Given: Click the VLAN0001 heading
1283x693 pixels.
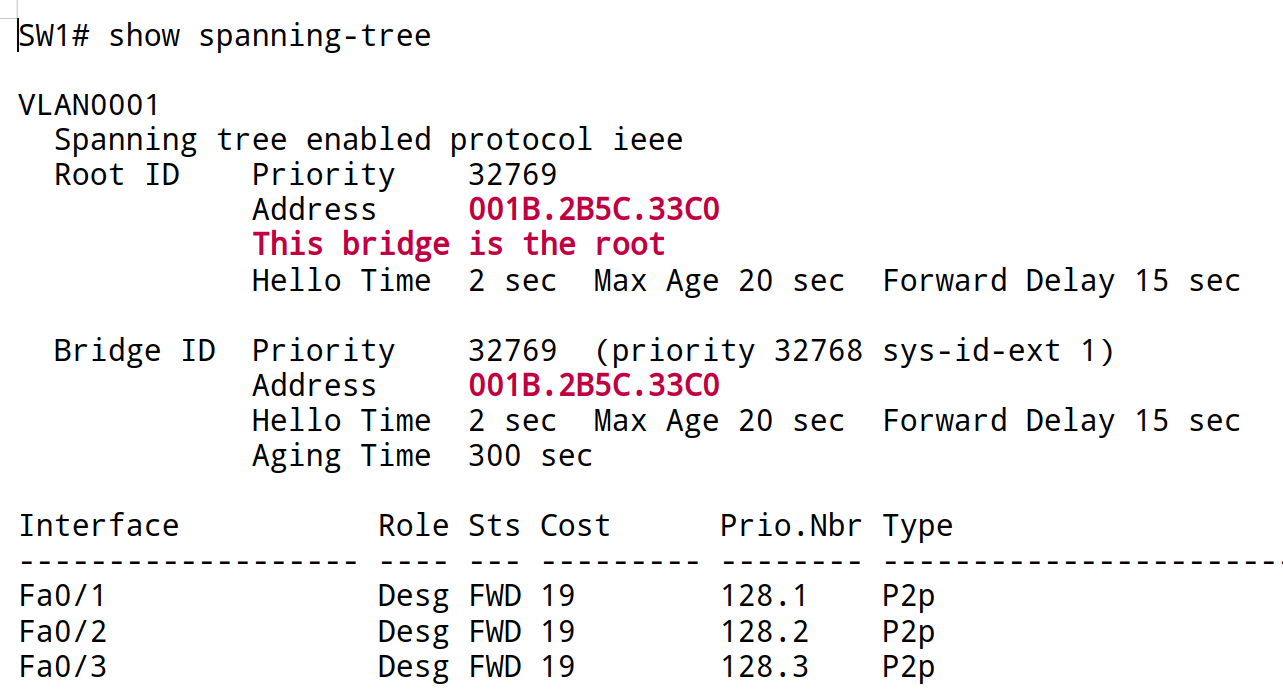Looking at the screenshot, I should tap(89, 105).
